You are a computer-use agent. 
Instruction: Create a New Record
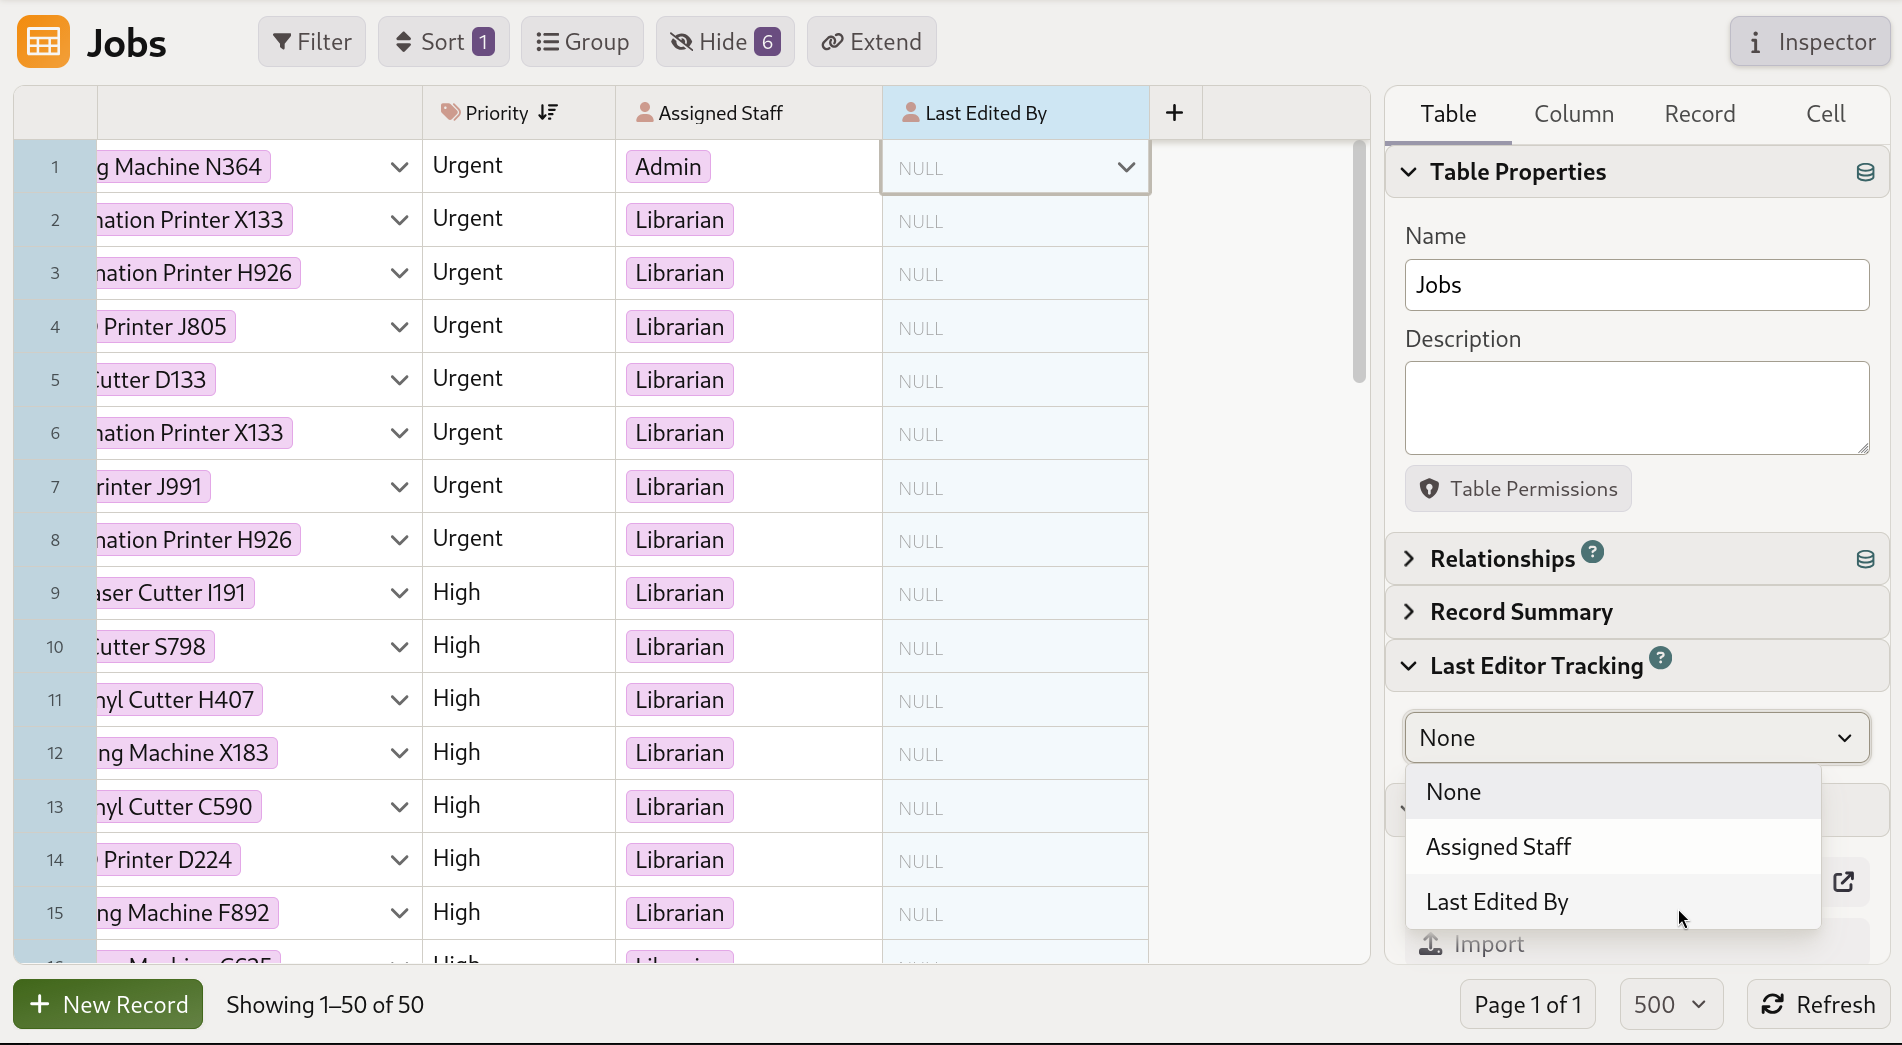[107, 1004]
